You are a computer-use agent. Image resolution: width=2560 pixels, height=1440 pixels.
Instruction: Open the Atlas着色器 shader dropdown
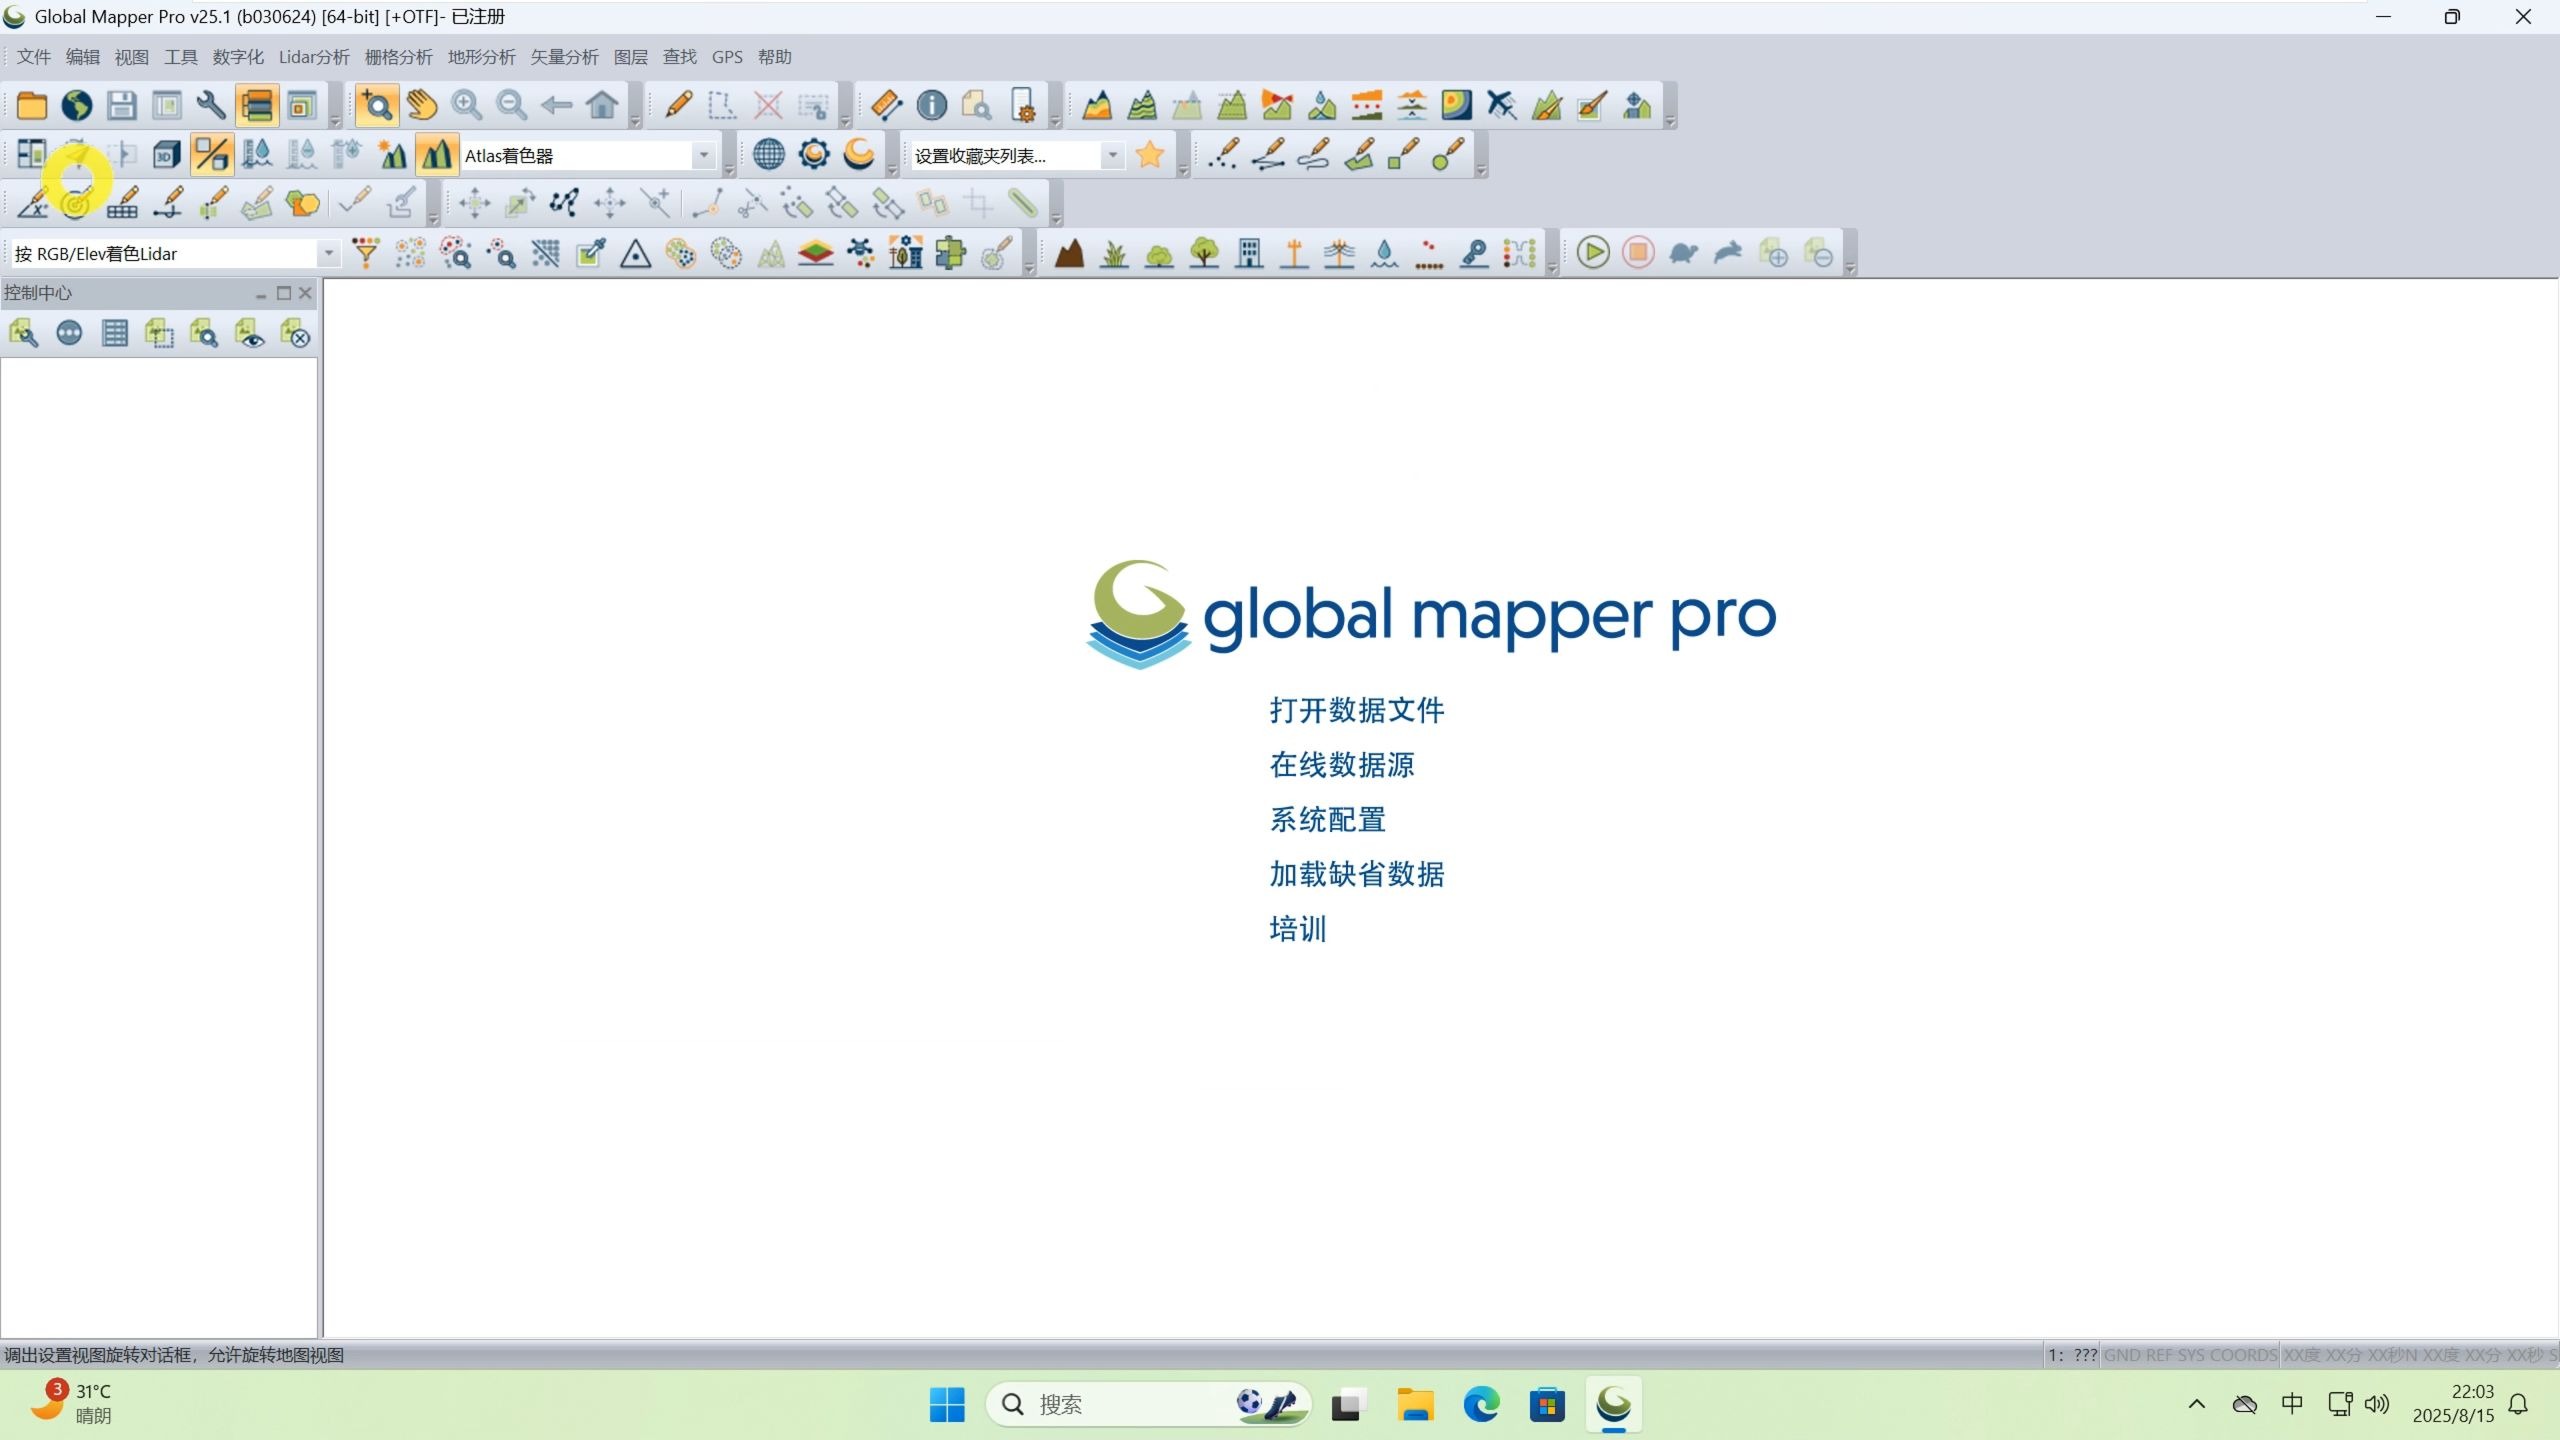coord(704,155)
